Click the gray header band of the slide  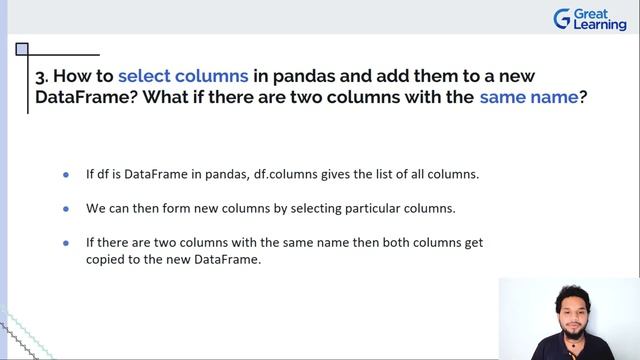(278, 17)
